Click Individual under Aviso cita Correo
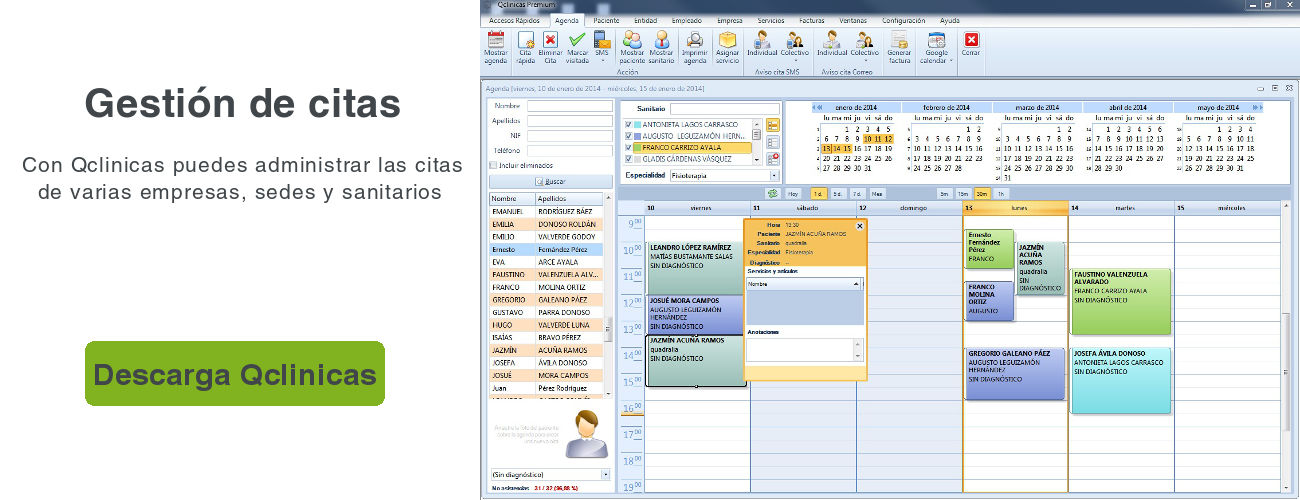 [x=831, y=45]
